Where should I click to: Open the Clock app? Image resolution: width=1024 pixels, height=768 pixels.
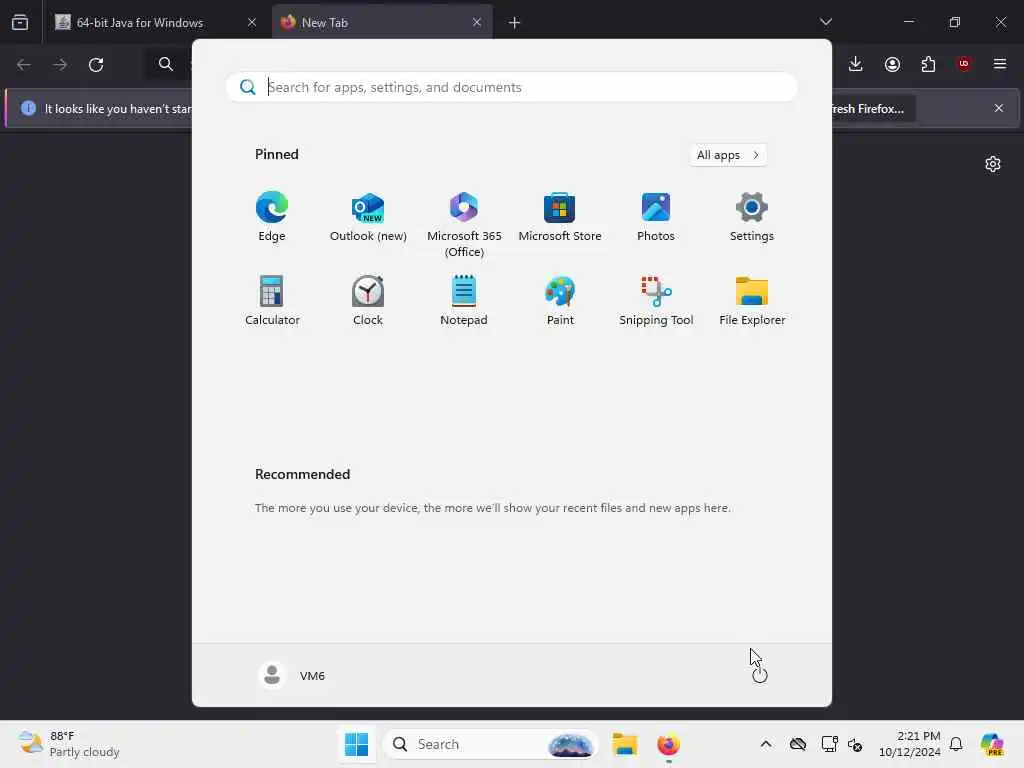click(368, 301)
